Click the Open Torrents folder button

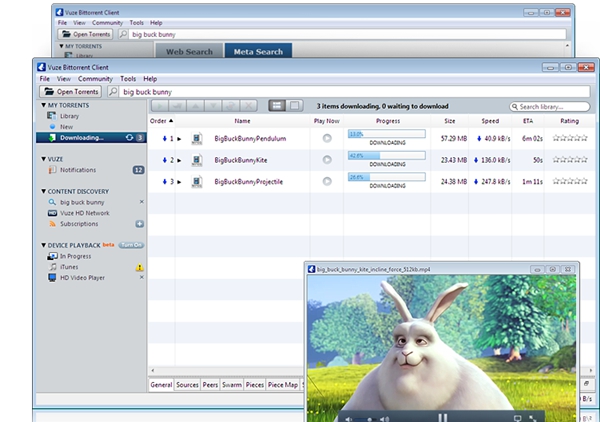coord(71,91)
